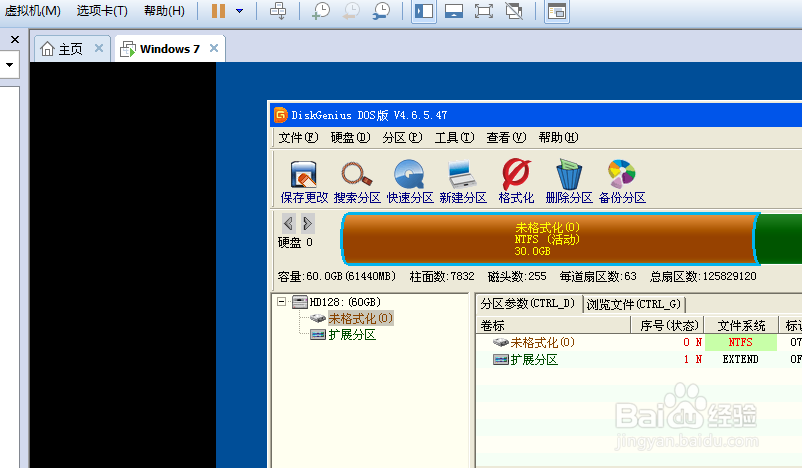802x468 pixels.
Task: Open DiskGenius 分区(P) menu
Action: 403,138
